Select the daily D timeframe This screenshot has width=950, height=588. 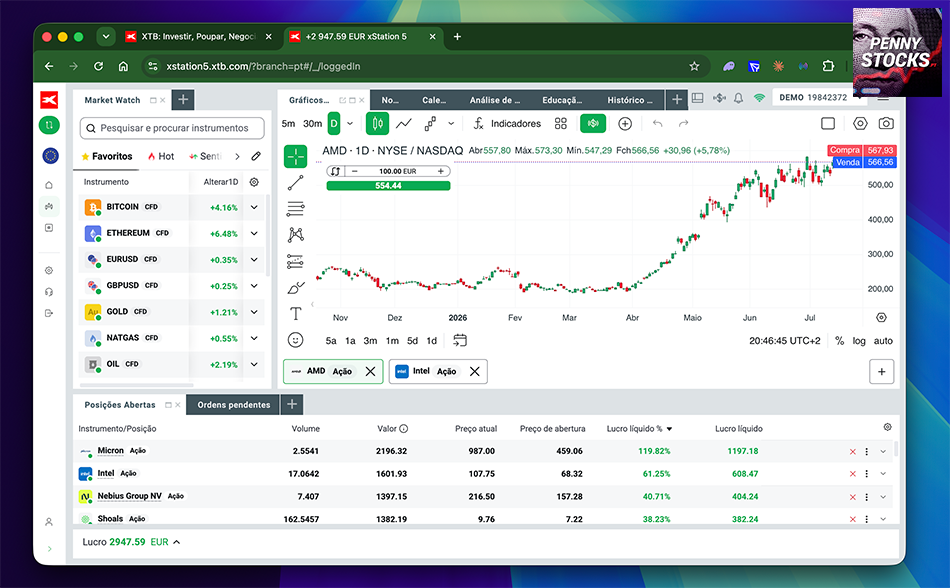click(334, 124)
